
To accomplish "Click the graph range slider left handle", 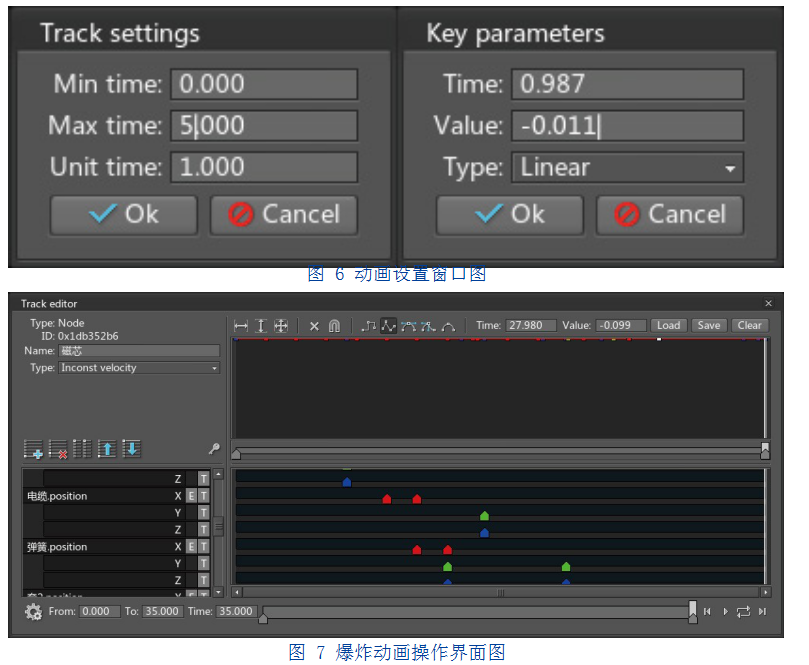I will 236,454.
